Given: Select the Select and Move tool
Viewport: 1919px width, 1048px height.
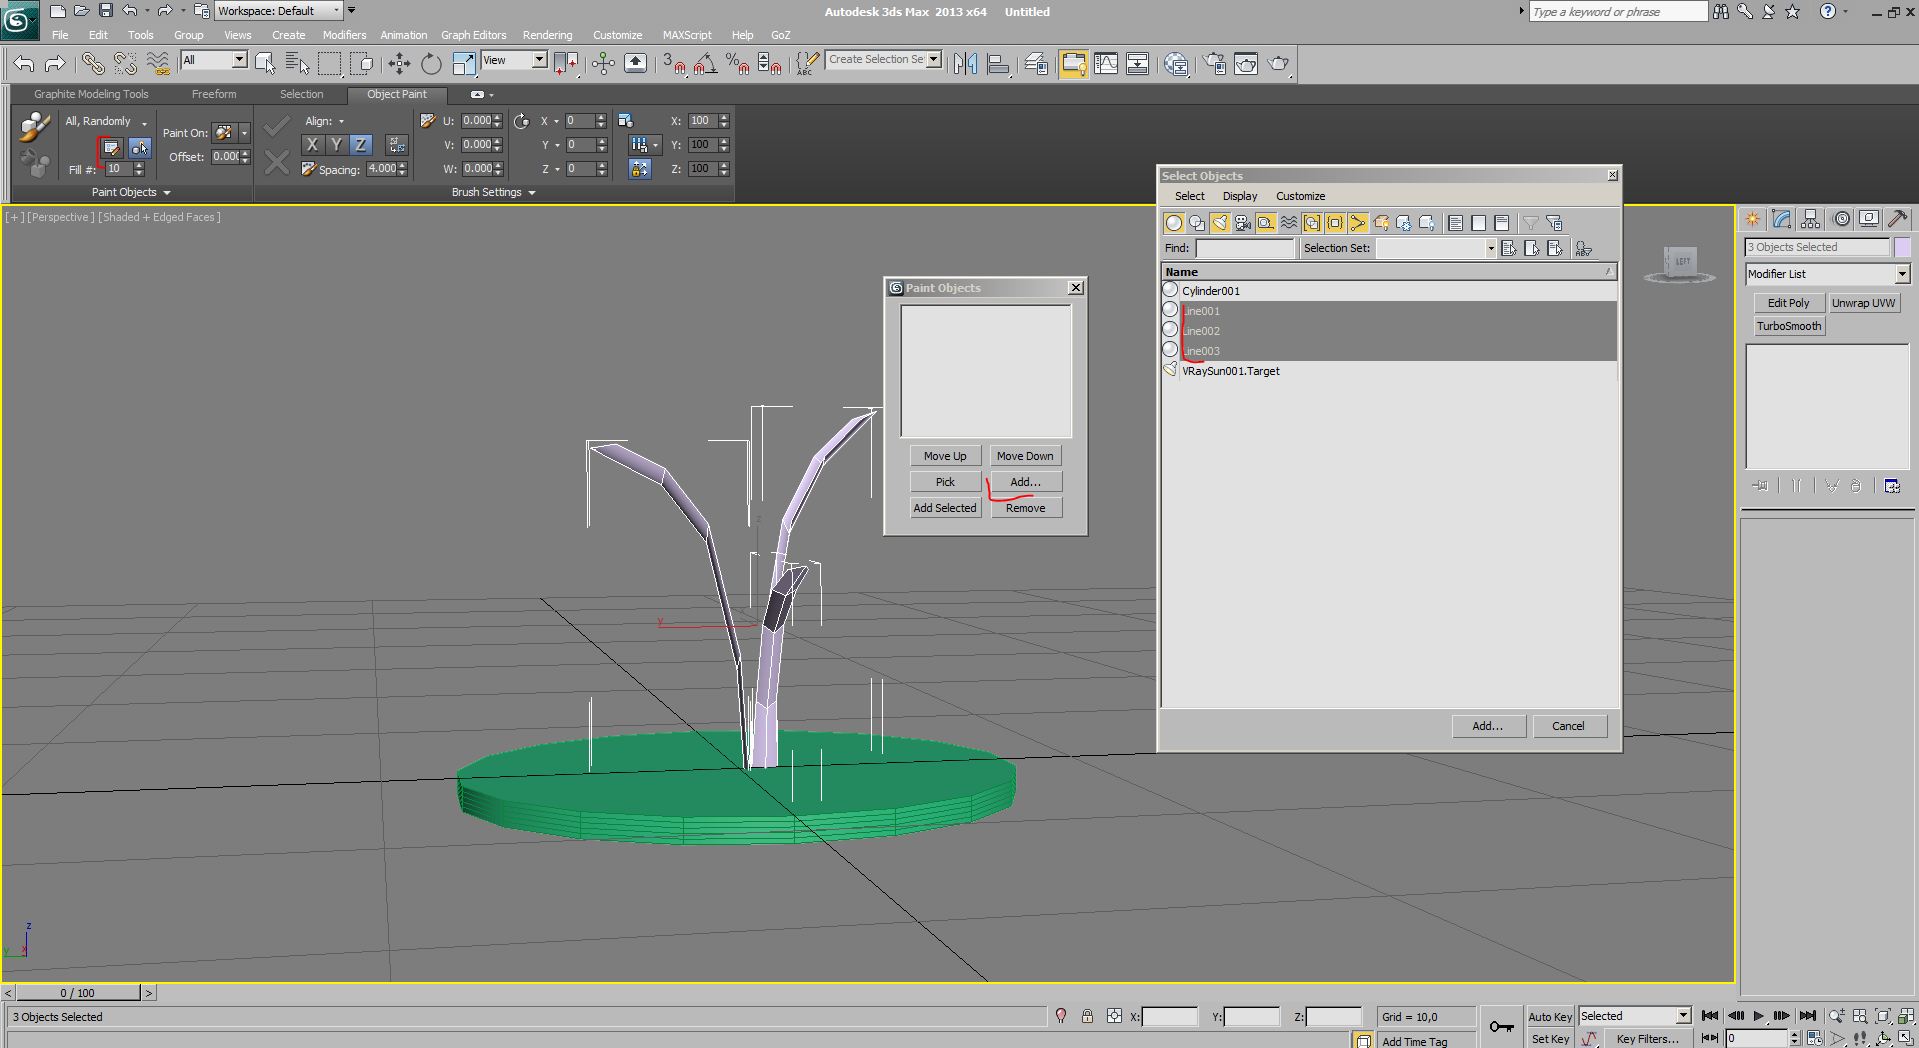Looking at the screenshot, I should (399, 64).
